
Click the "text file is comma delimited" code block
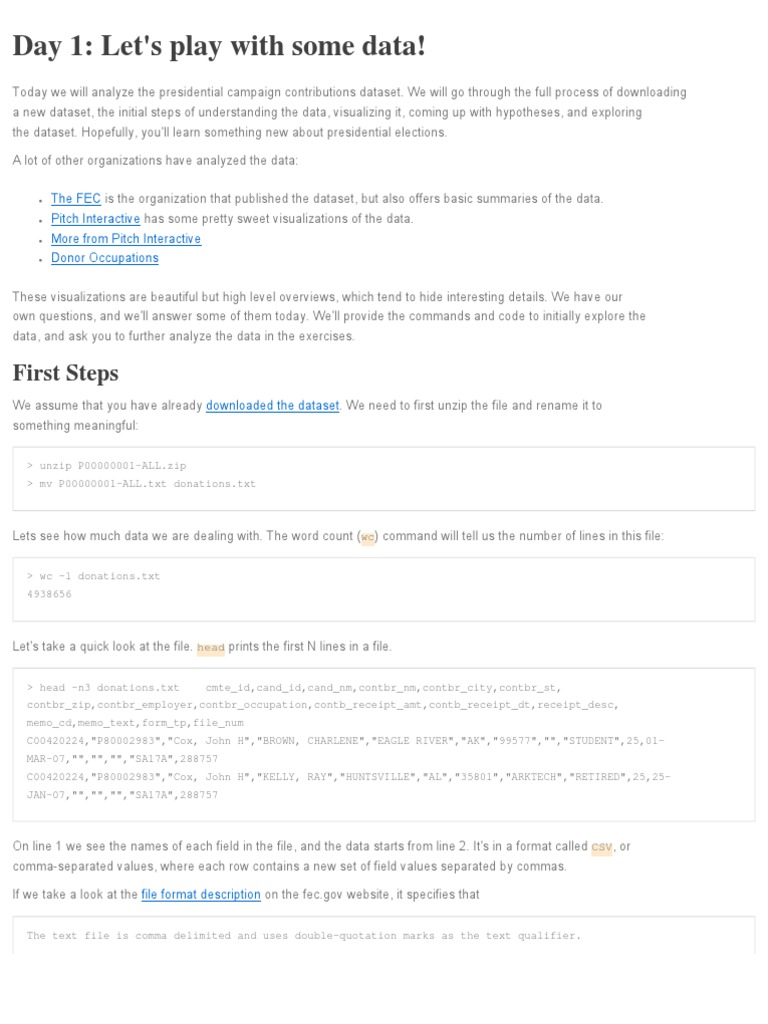point(303,936)
